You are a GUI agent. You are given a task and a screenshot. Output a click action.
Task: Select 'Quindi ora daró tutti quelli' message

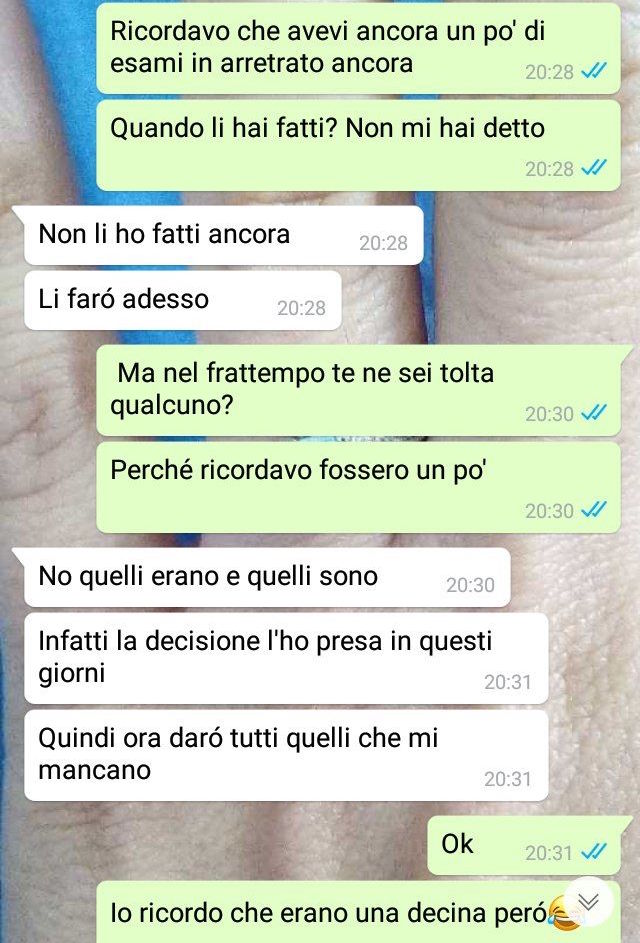tap(286, 755)
